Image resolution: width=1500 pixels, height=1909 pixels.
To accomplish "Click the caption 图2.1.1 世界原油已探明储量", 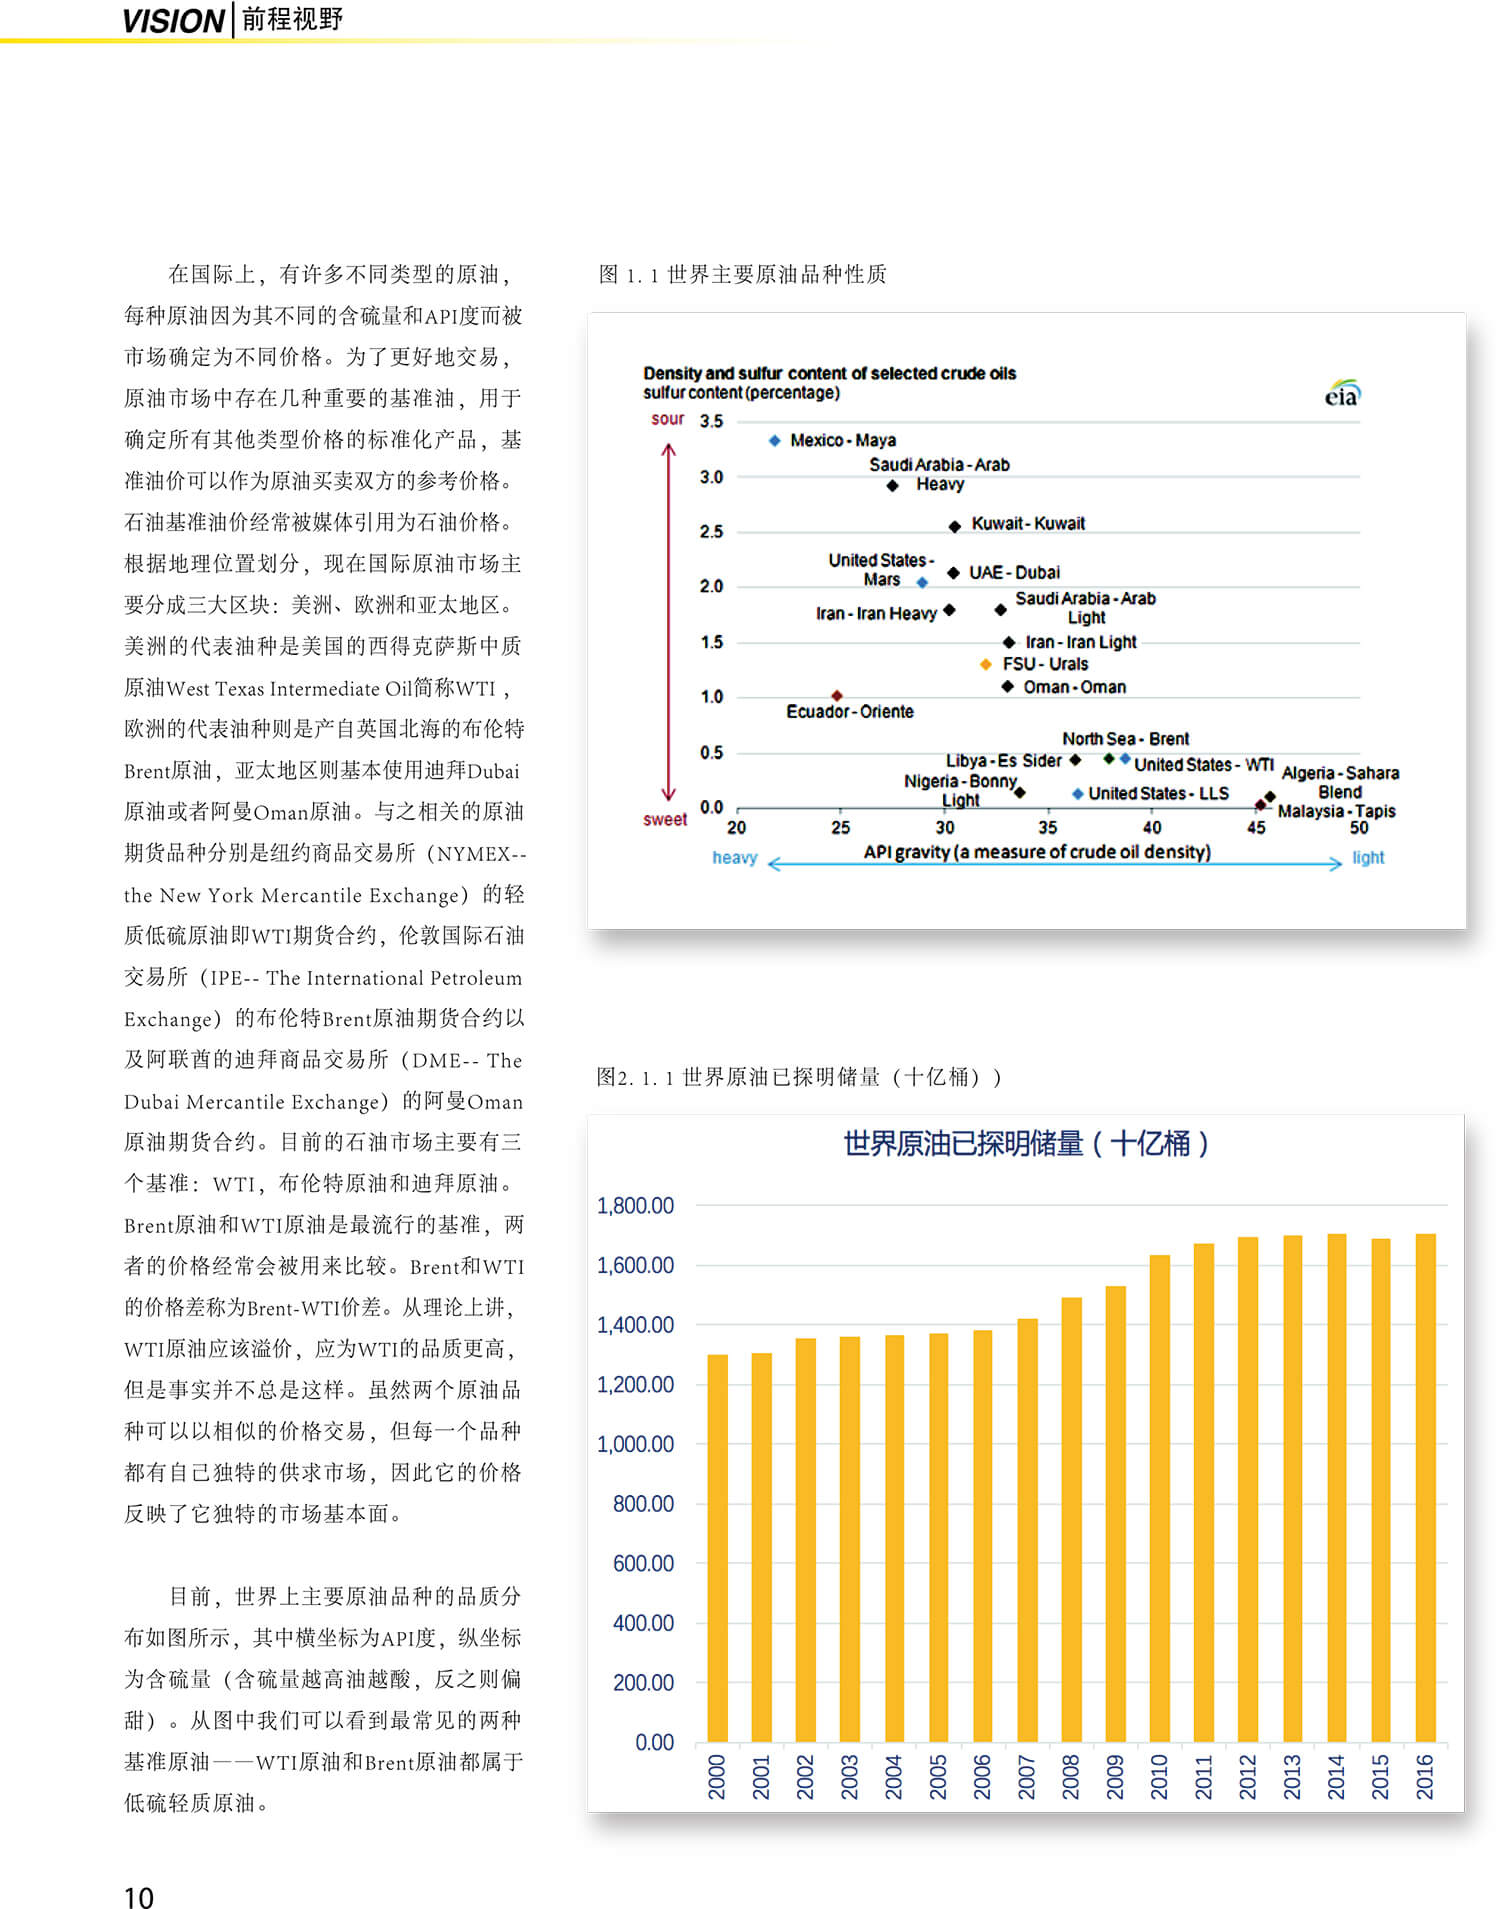I will tap(799, 1076).
